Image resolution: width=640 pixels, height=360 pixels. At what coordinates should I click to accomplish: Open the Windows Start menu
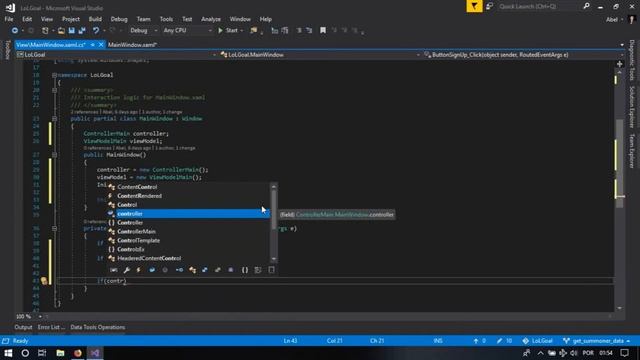(x=8, y=353)
